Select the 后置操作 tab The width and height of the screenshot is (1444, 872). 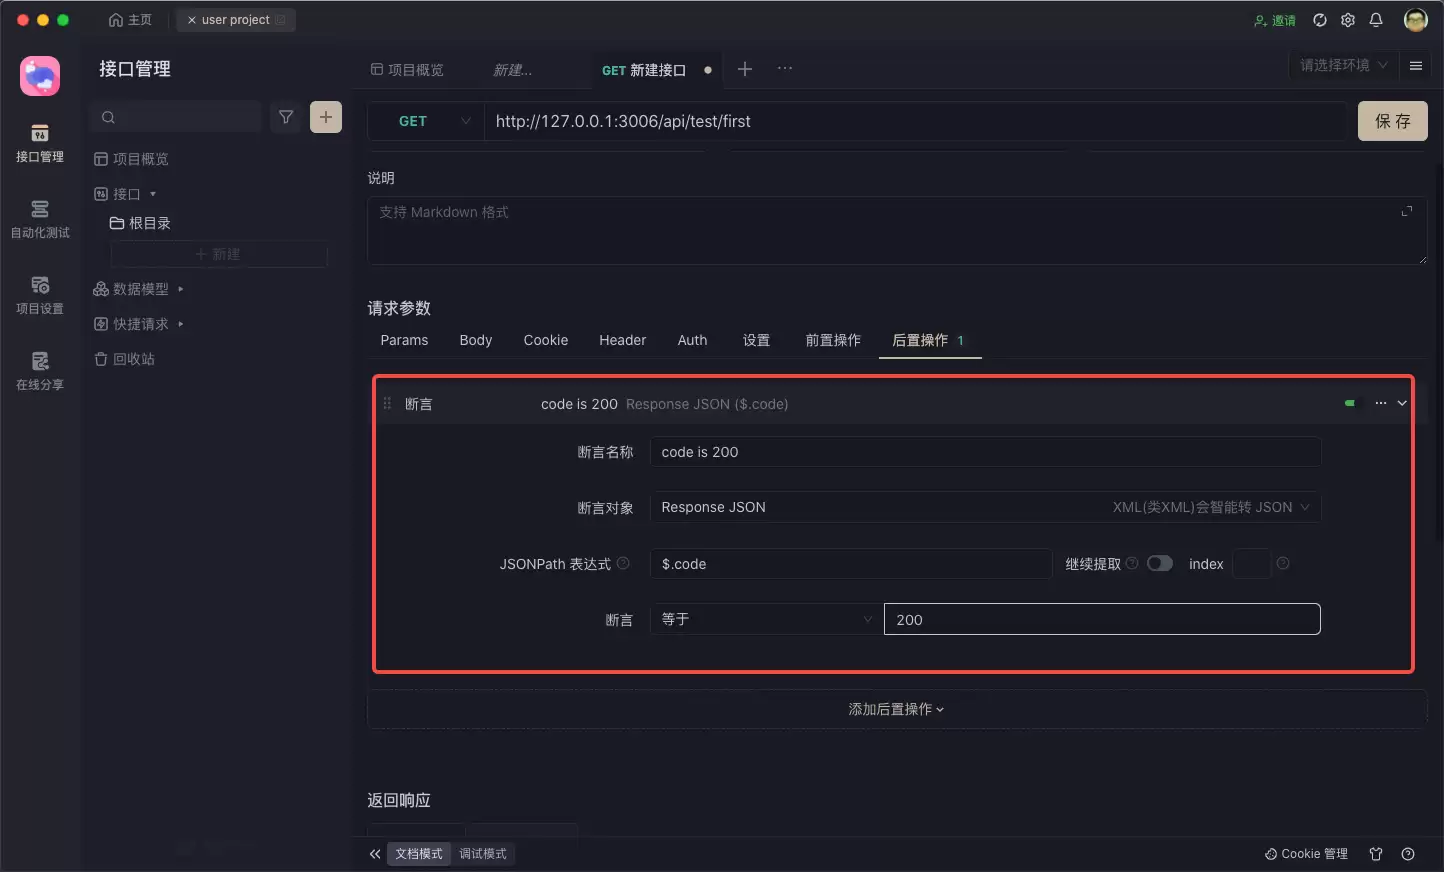pyautogui.click(x=930, y=340)
